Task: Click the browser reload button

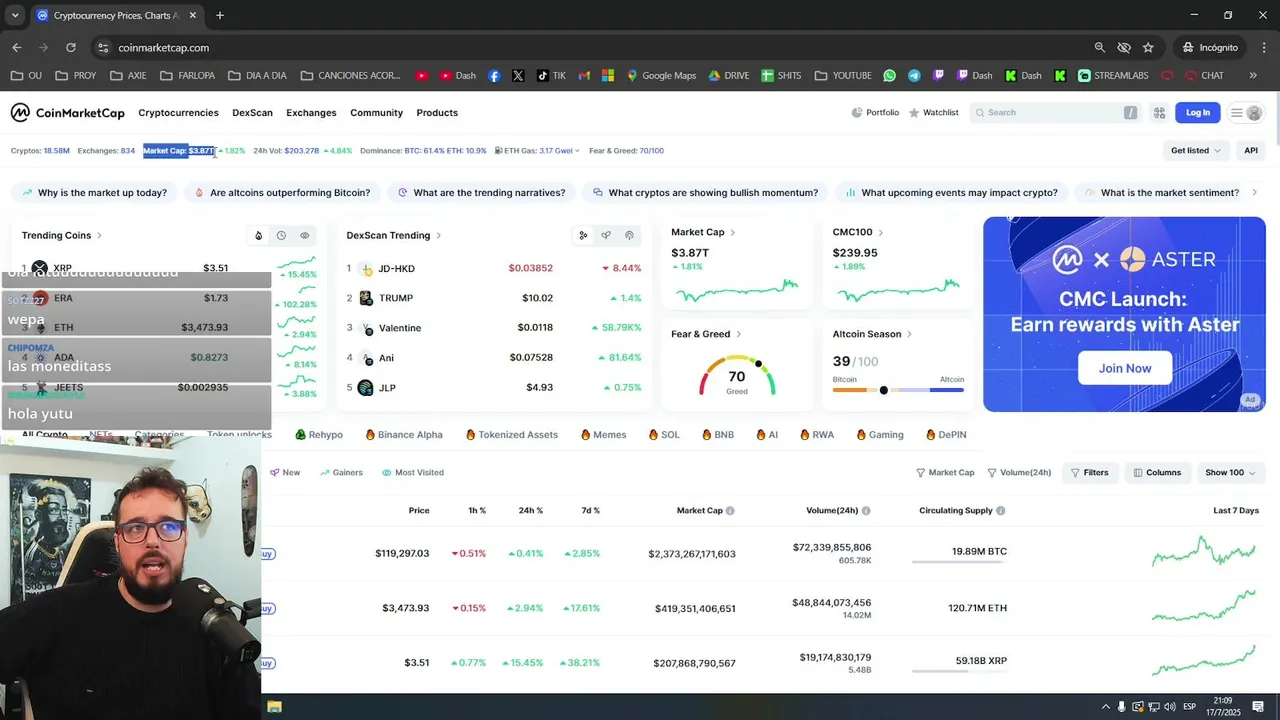Action: coord(70,47)
